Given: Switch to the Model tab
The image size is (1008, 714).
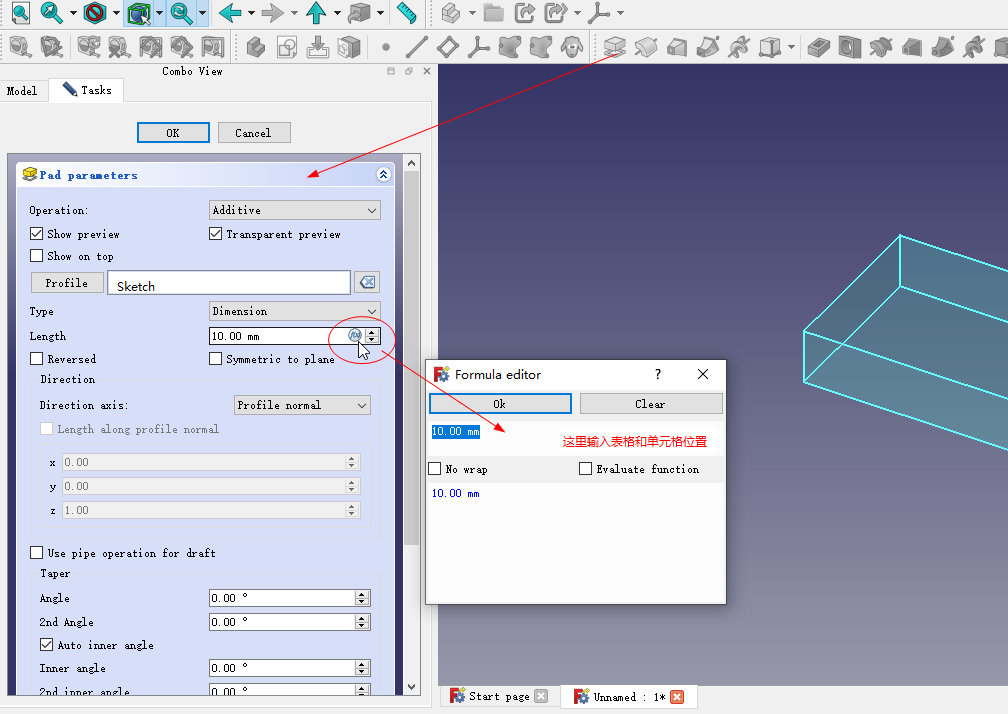Looking at the screenshot, I should pos(22,91).
